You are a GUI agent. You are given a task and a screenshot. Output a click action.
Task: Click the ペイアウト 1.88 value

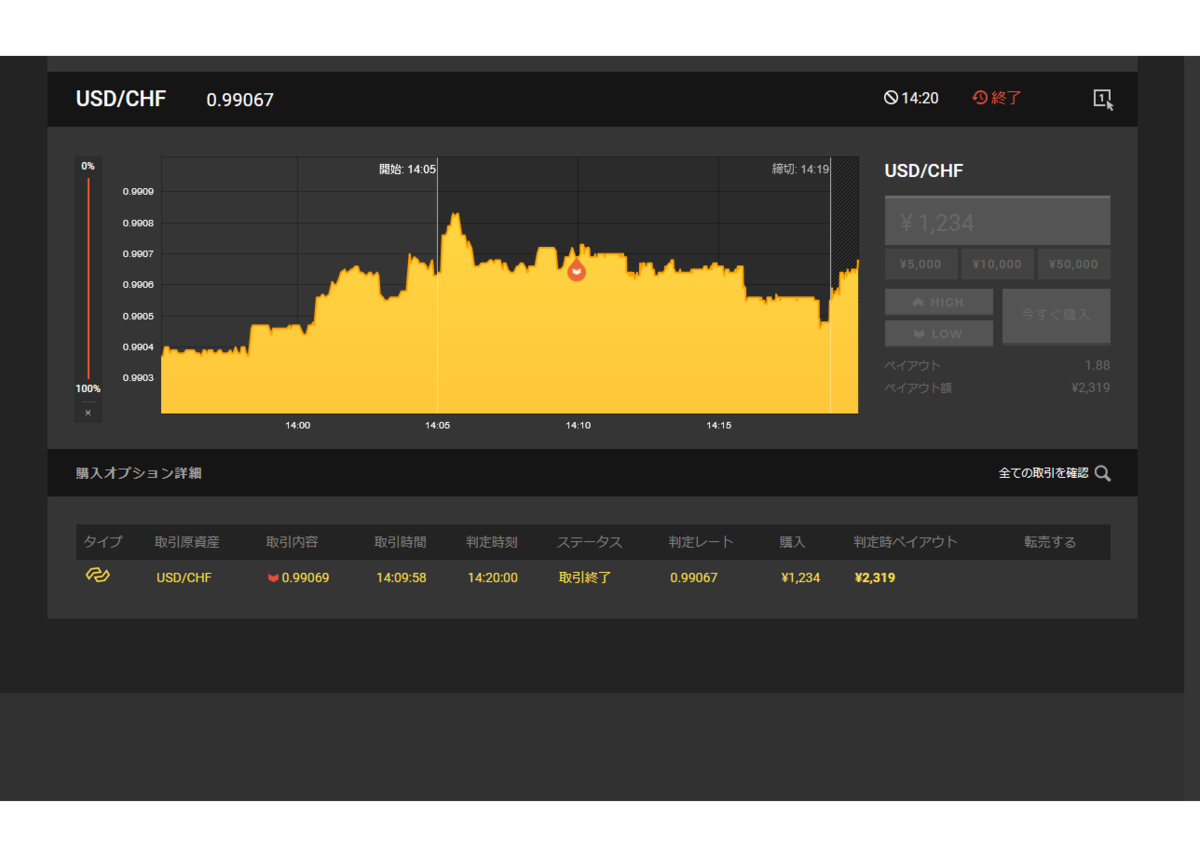tap(1097, 365)
